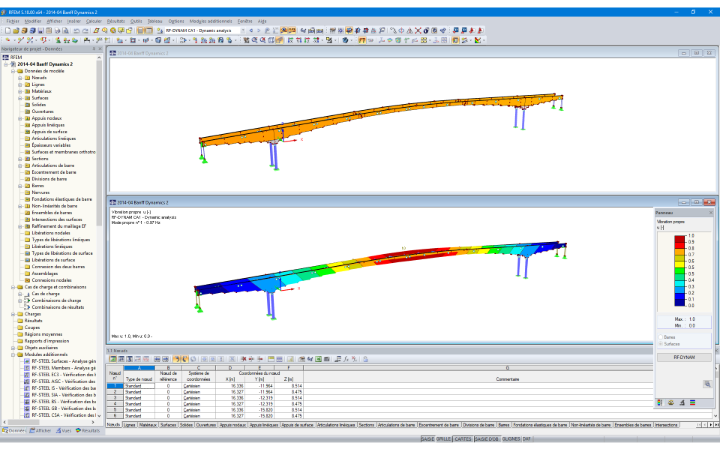Open the Résultats navigator tab
Viewport: 720px width, 450px height.
(88, 431)
